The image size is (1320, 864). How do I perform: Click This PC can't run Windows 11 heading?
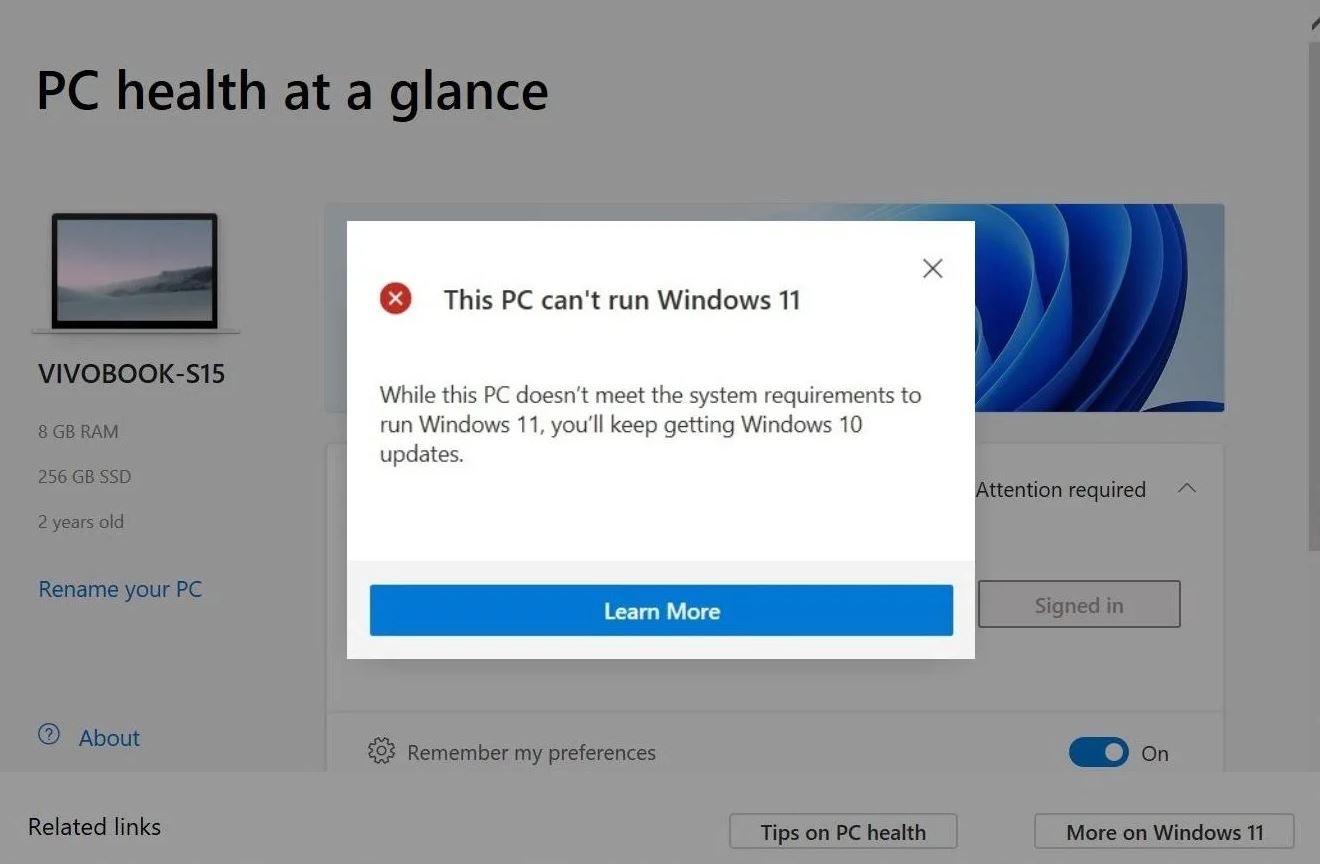pos(622,300)
